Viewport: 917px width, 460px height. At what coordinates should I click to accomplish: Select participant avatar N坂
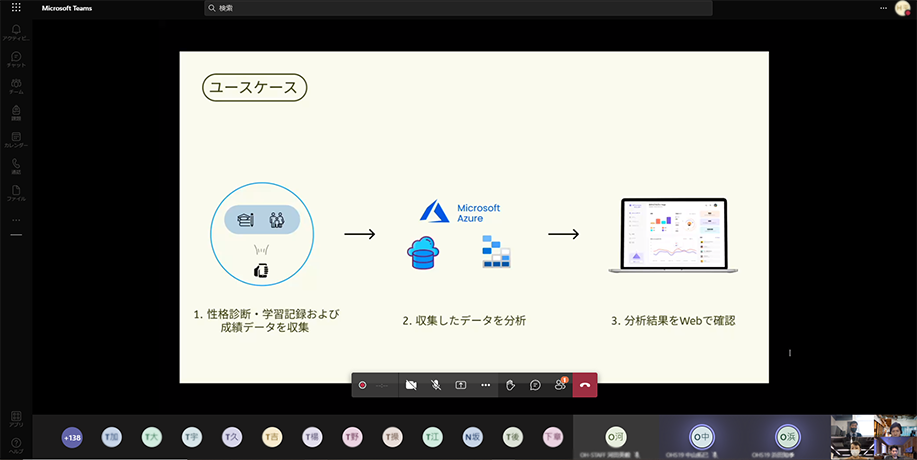click(x=473, y=437)
